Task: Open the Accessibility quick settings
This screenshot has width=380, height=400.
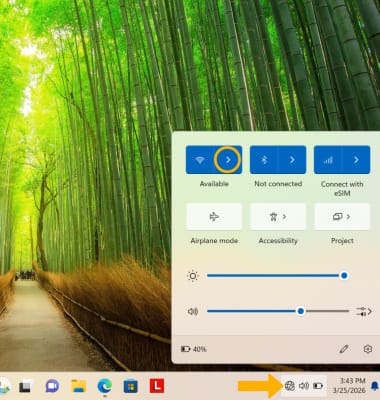Action: coord(278,217)
